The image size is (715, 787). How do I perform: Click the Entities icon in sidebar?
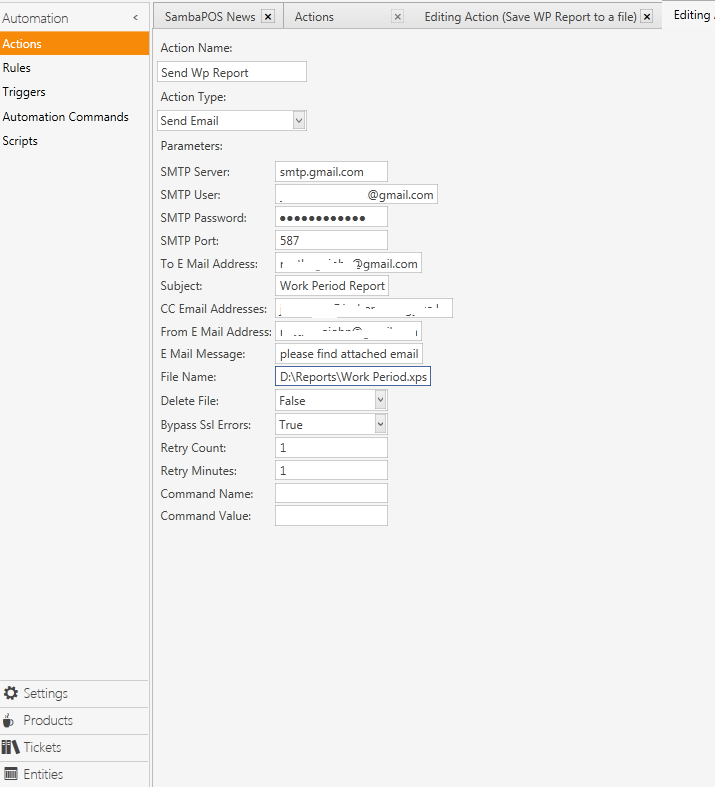coord(11,774)
